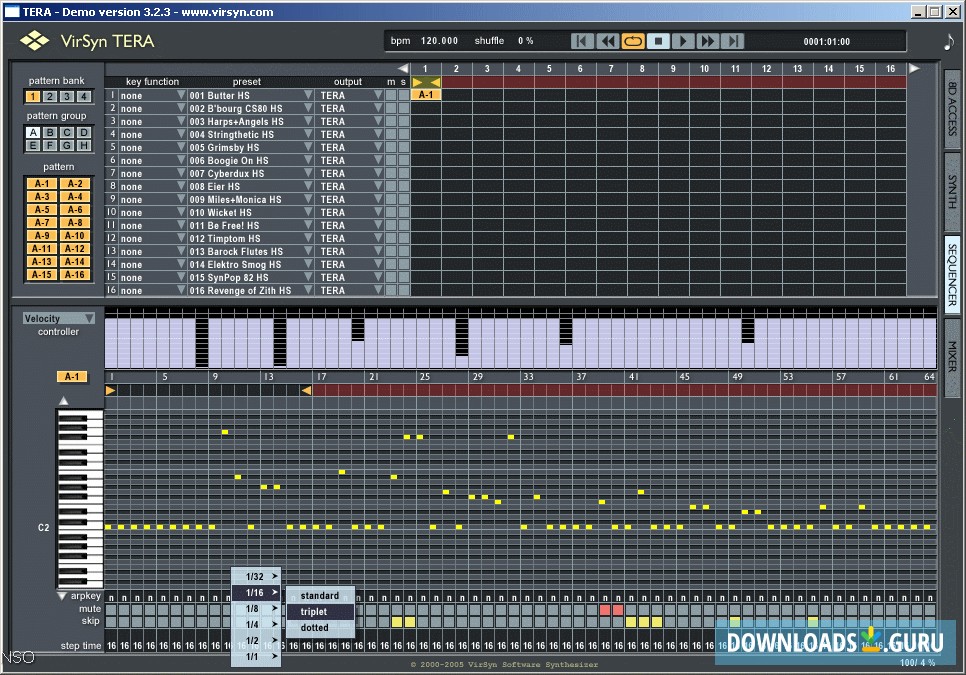Toggle mute for track 1 Butter HS
Image resolution: width=966 pixels, height=675 pixels.
click(x=391, y=95)
